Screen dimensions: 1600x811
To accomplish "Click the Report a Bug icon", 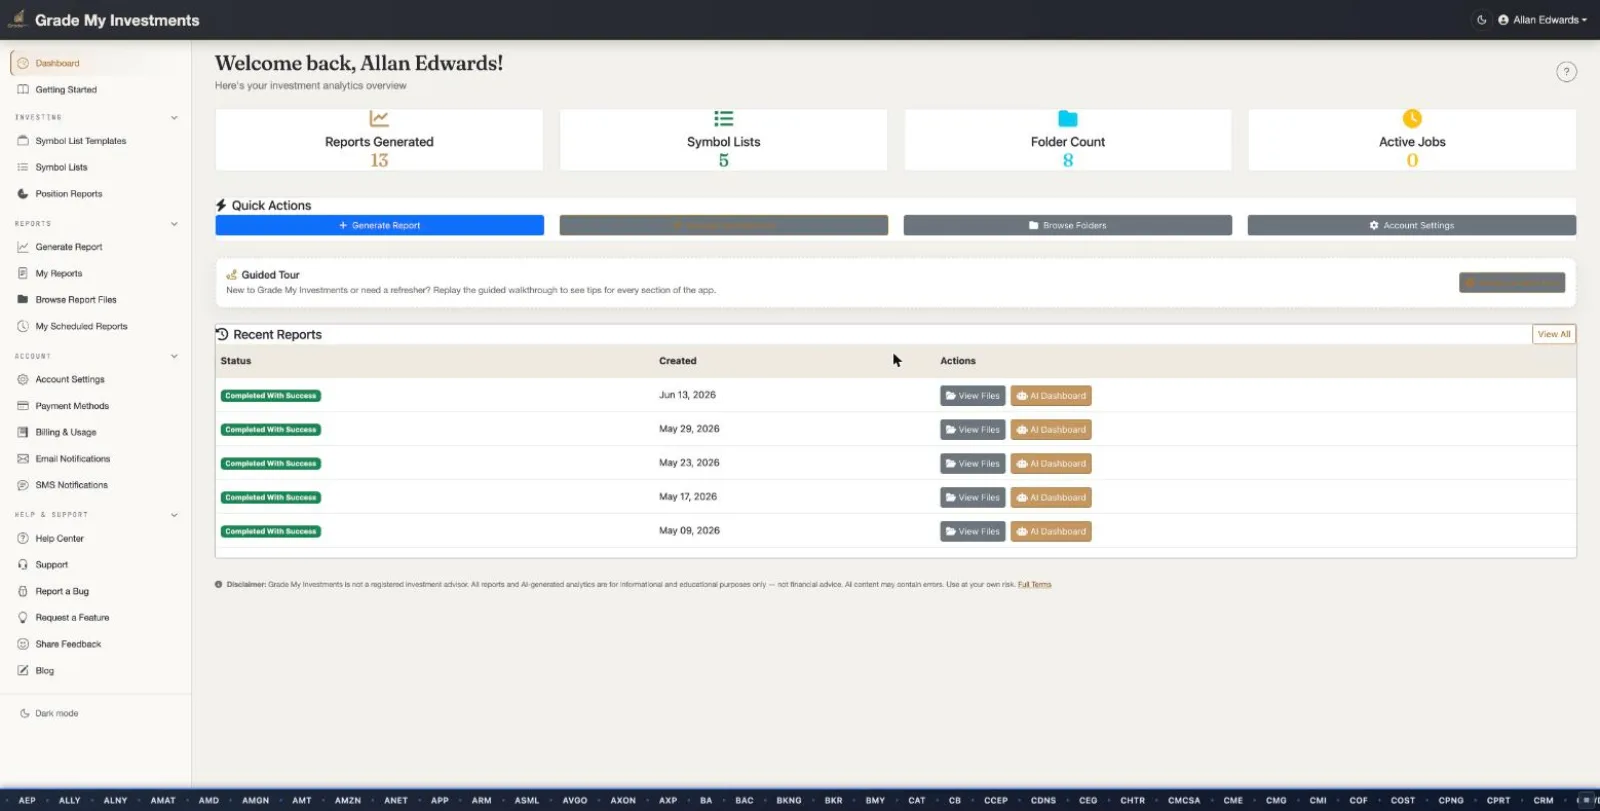I will coord(23,591).
